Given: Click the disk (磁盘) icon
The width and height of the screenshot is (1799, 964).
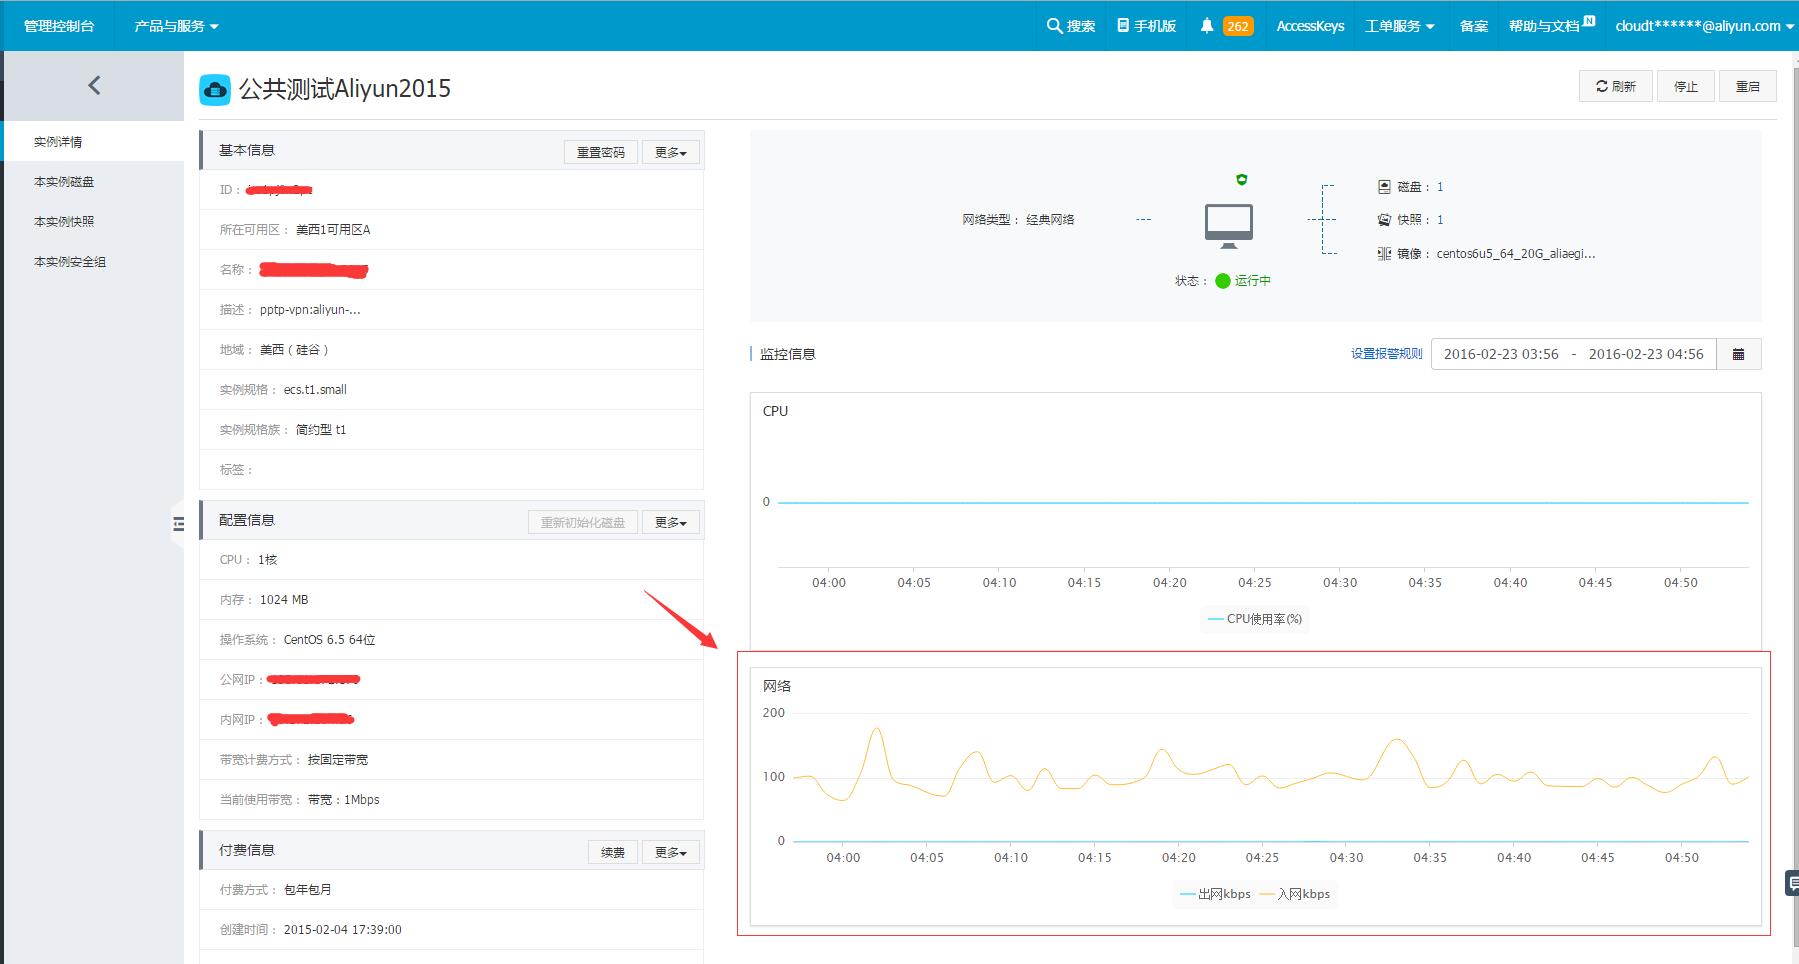Looking at the screenshot, I should point(1384,187).
